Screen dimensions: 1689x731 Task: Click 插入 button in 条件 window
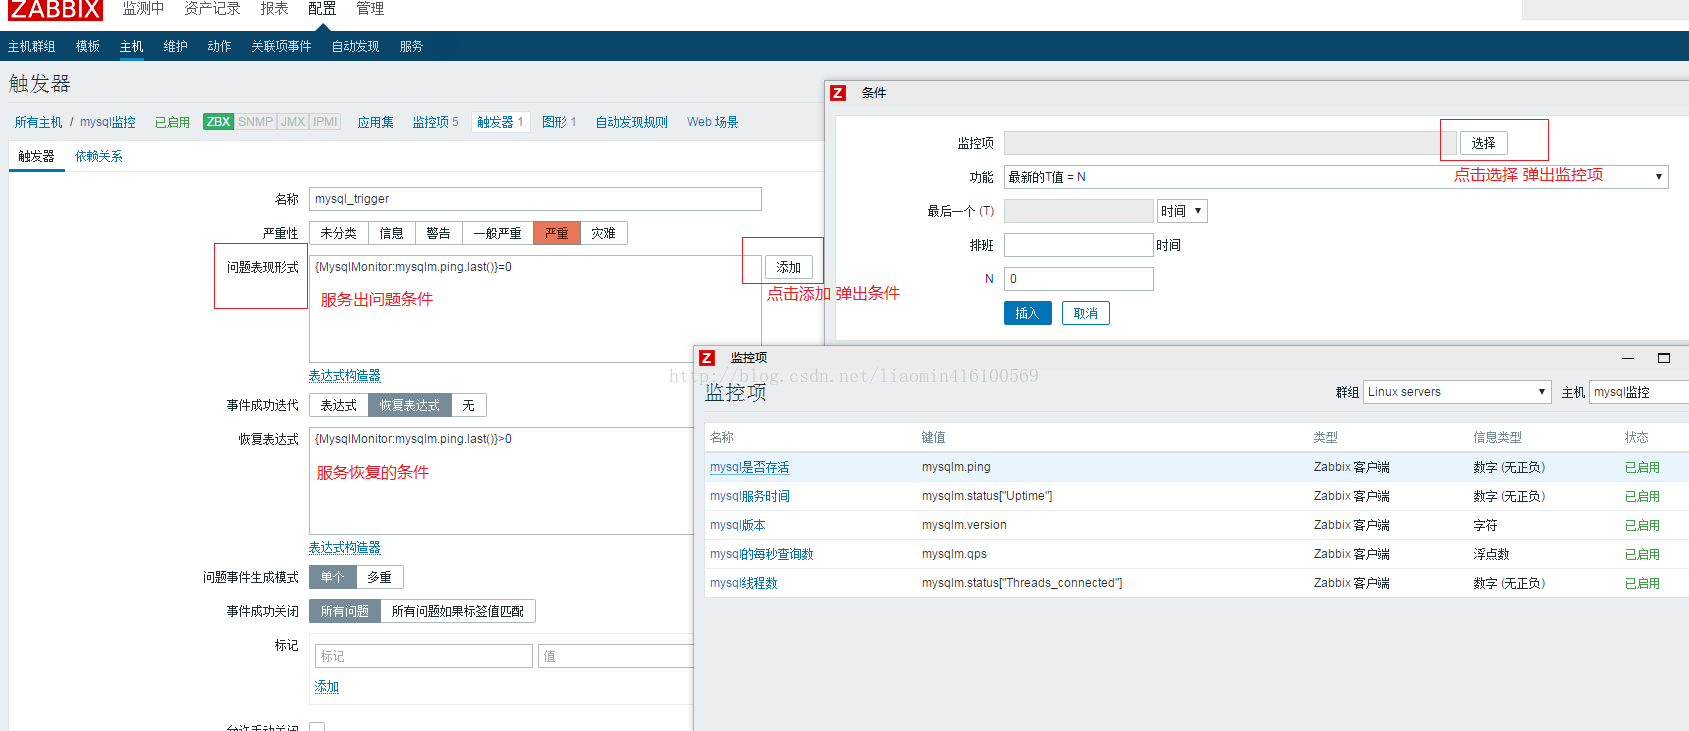[x=1028, y=313]
